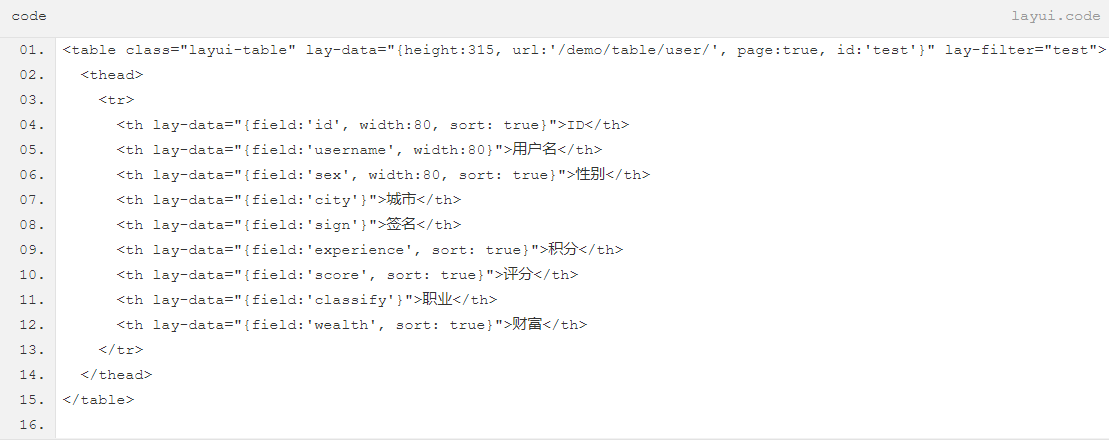Click the 评分 score th line
The height and width of the screenshot is (440, 1109).
(x=347, y=275)
